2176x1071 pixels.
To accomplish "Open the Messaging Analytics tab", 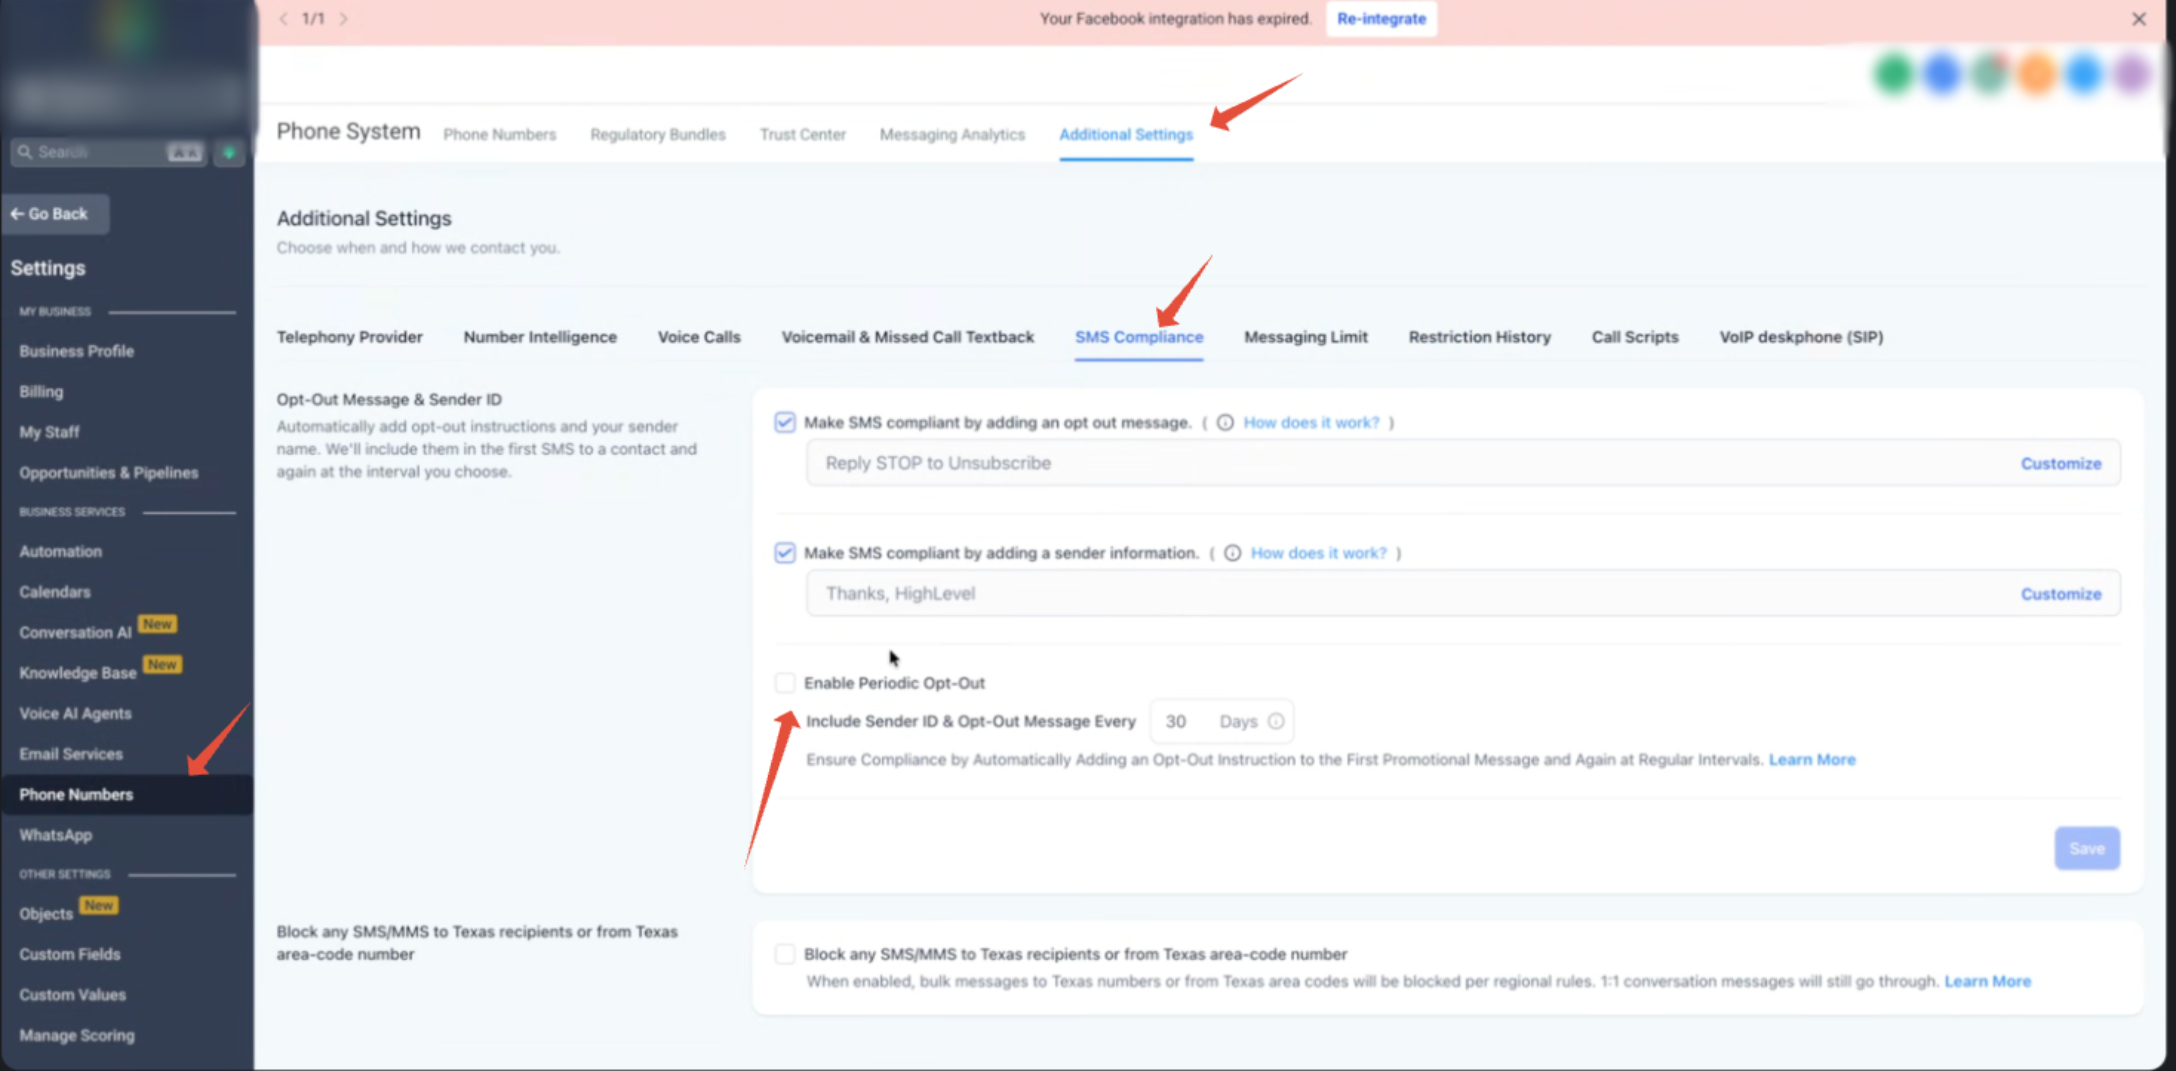I will coord(952,134).
